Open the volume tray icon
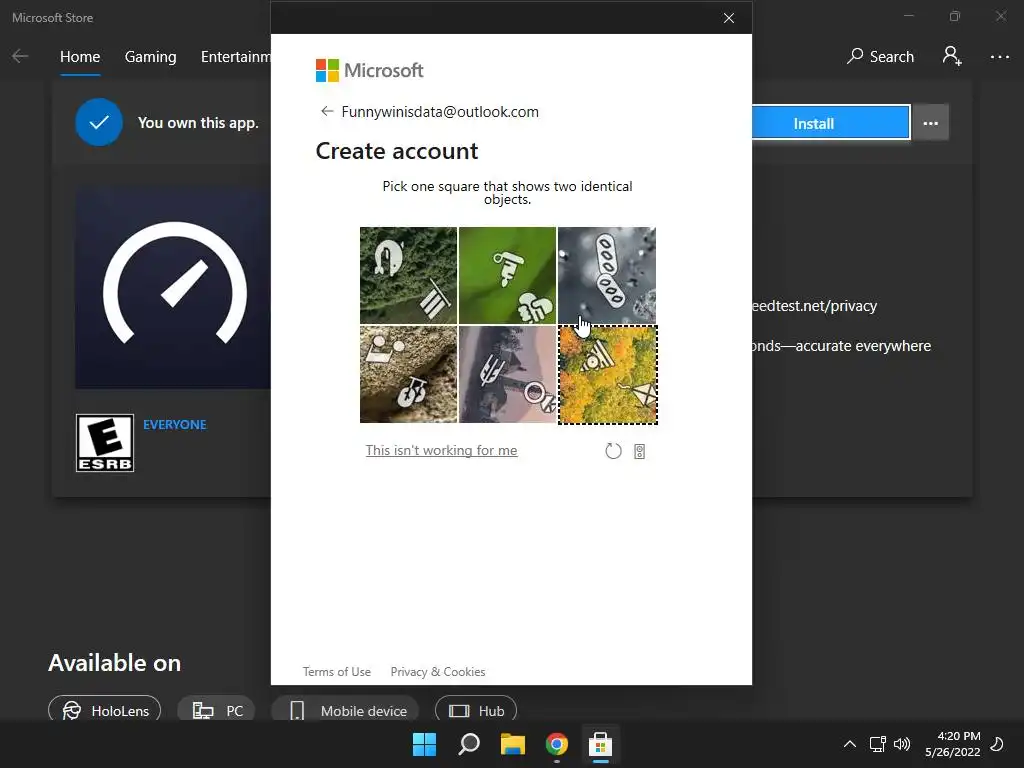This screenshot has height=768, width=1024. coord(902,744)
